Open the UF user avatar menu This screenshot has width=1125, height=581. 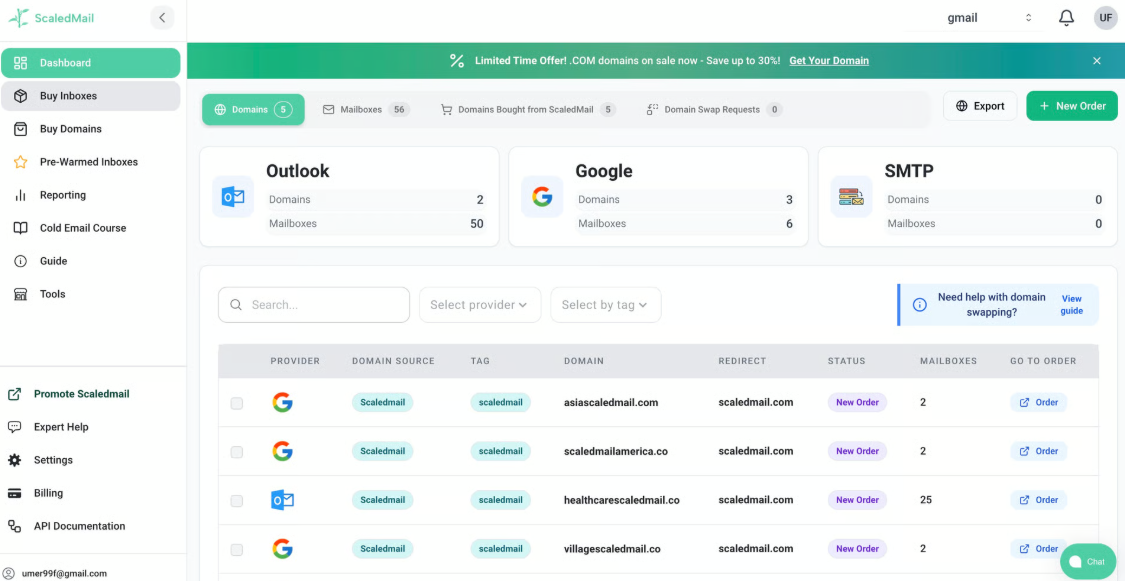[x=1106, y=18]
